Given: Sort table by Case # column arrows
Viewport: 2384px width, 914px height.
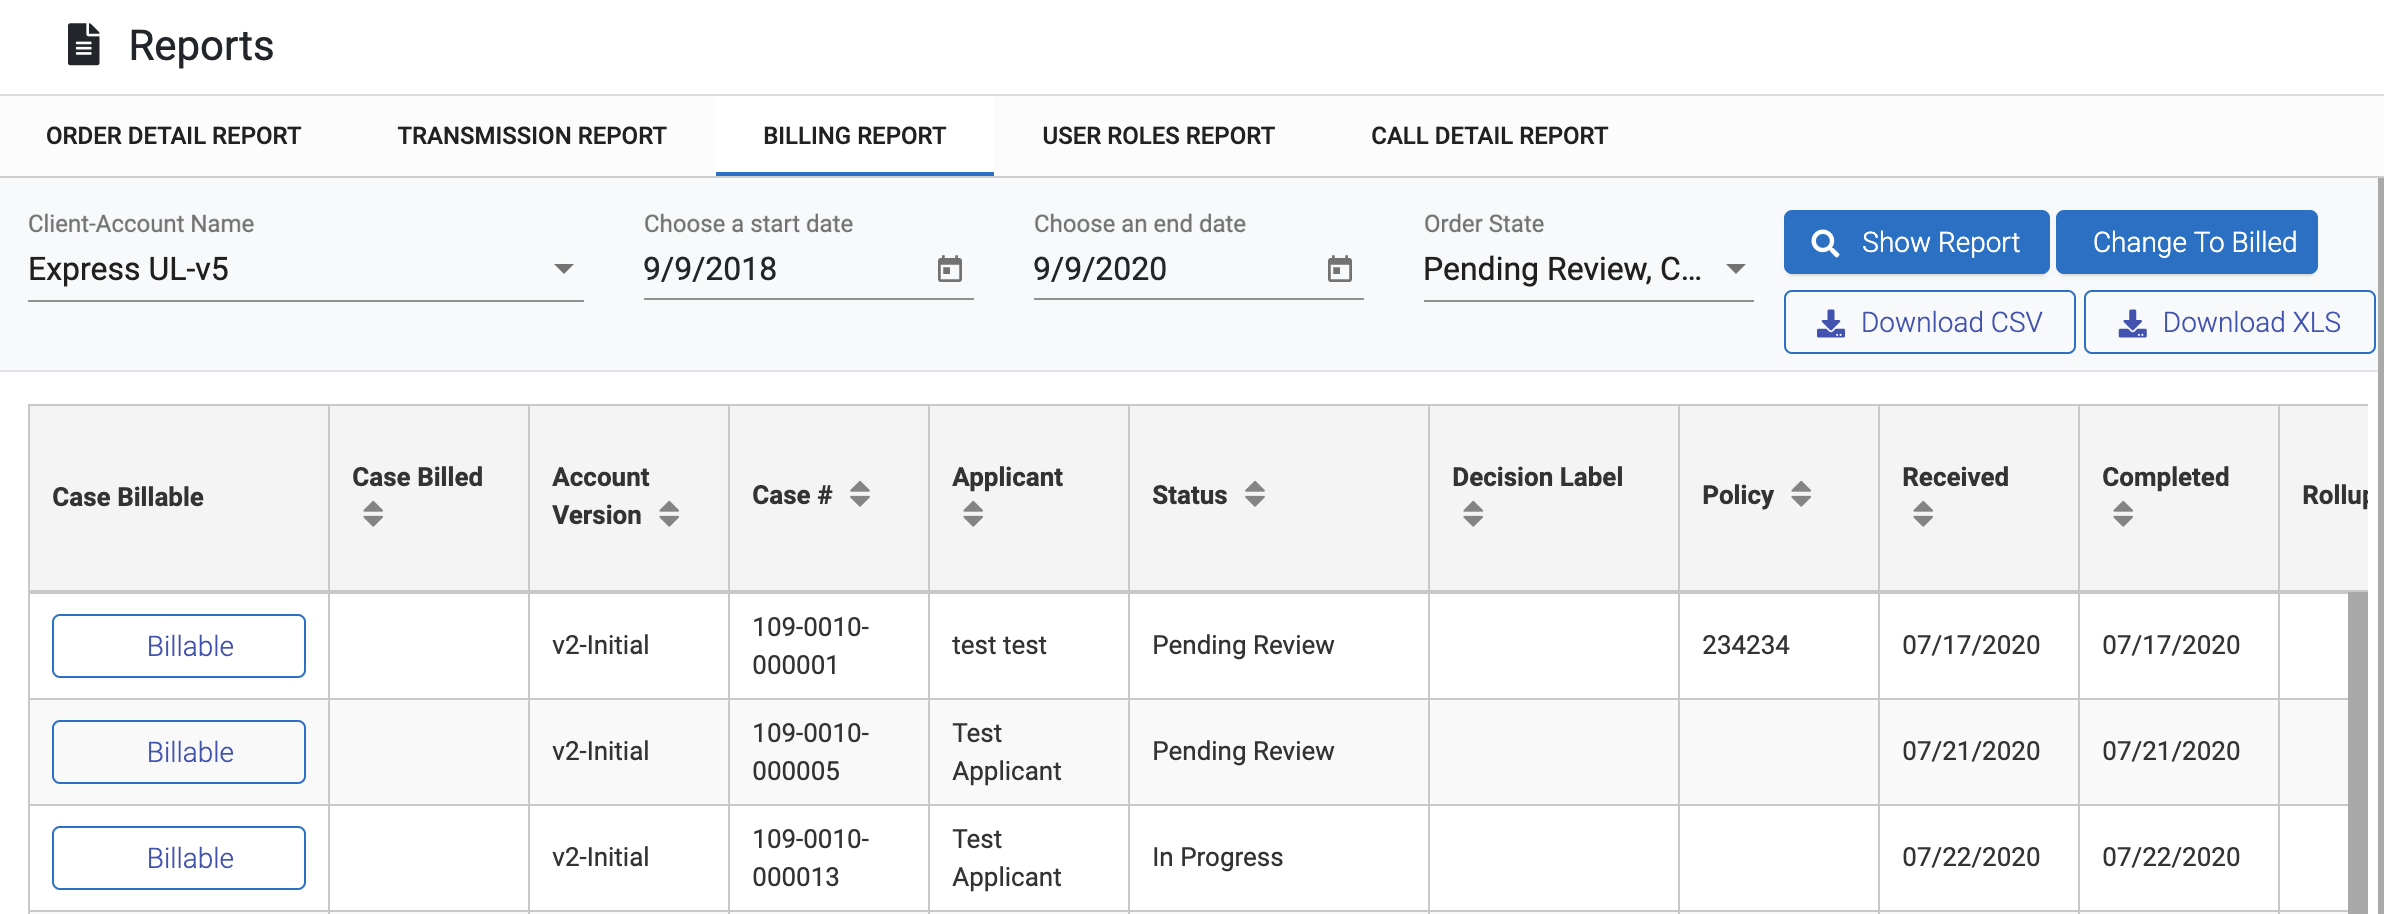Looking at the screenshot, I should (x=860, y=494).
